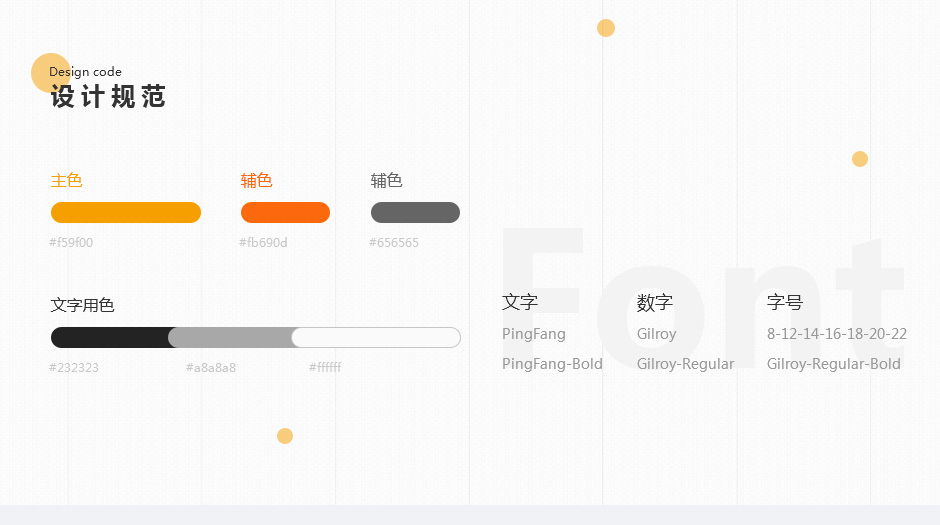Click the 设计规范 heading
The image size is (940, 525).
[x=108, y=96]
